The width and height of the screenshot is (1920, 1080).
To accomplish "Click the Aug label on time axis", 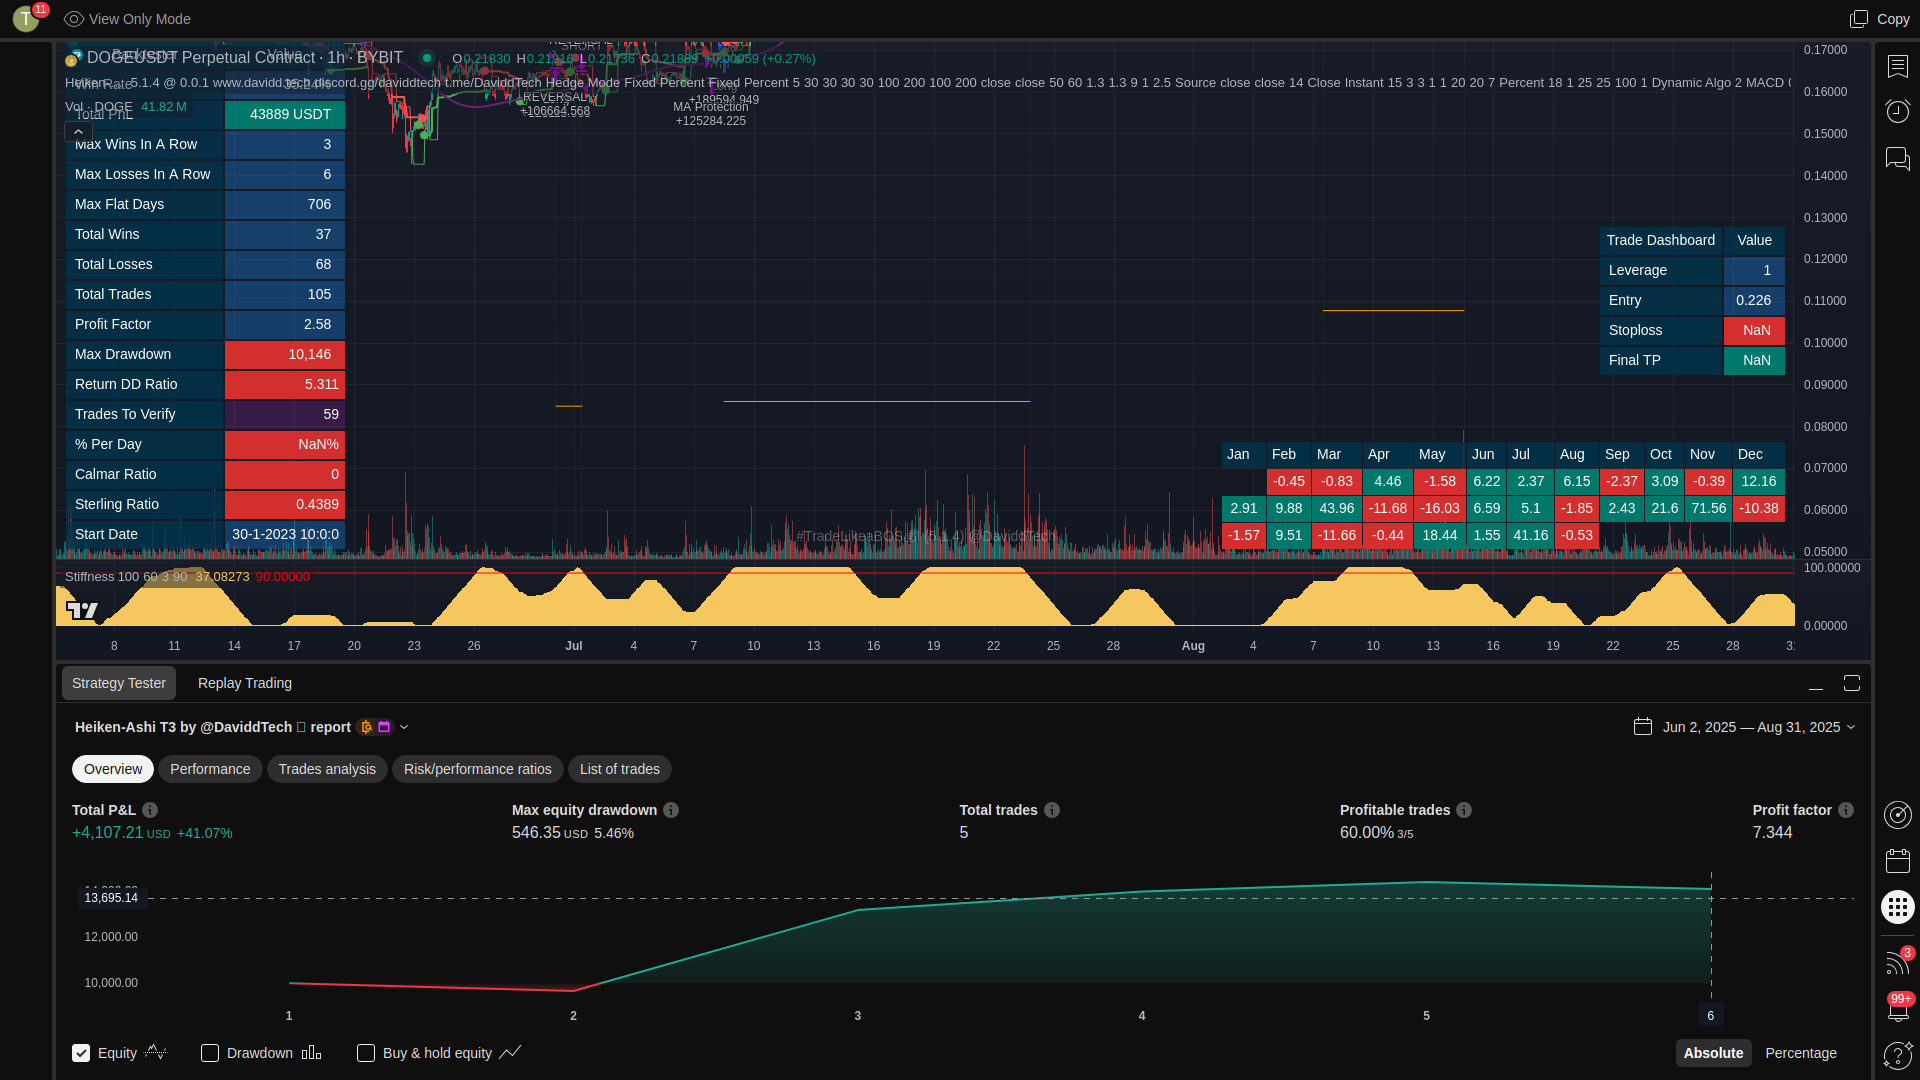I will point(1193,646).
